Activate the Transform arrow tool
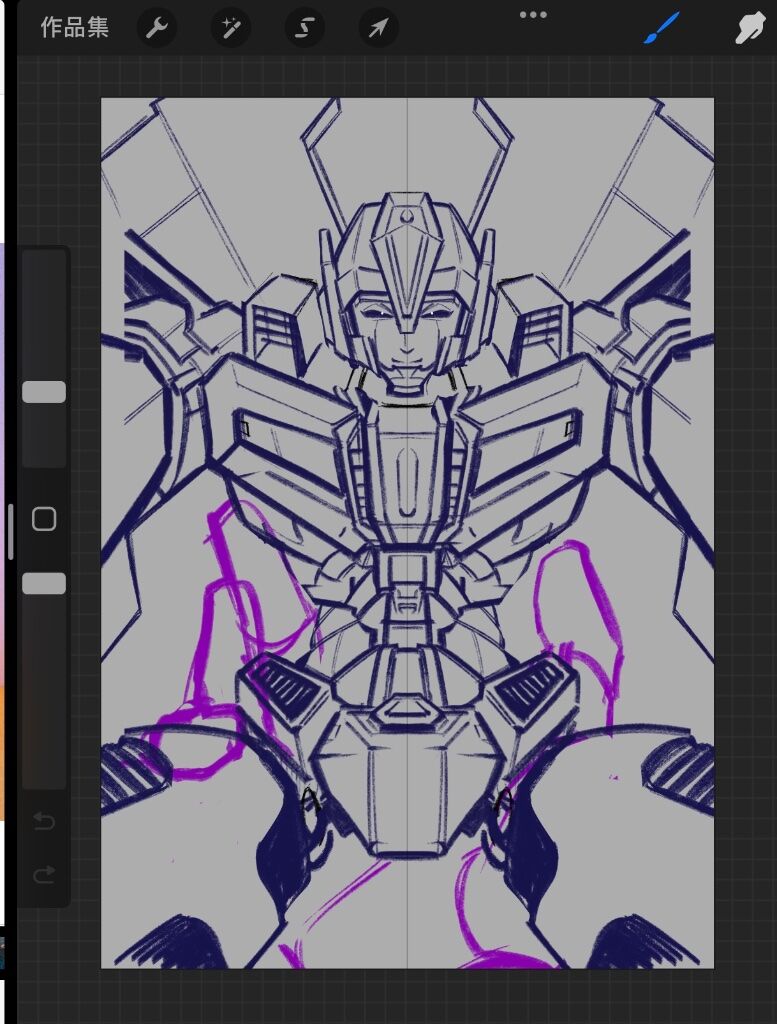The image size is (777, 1024). (x=379, y=28)
